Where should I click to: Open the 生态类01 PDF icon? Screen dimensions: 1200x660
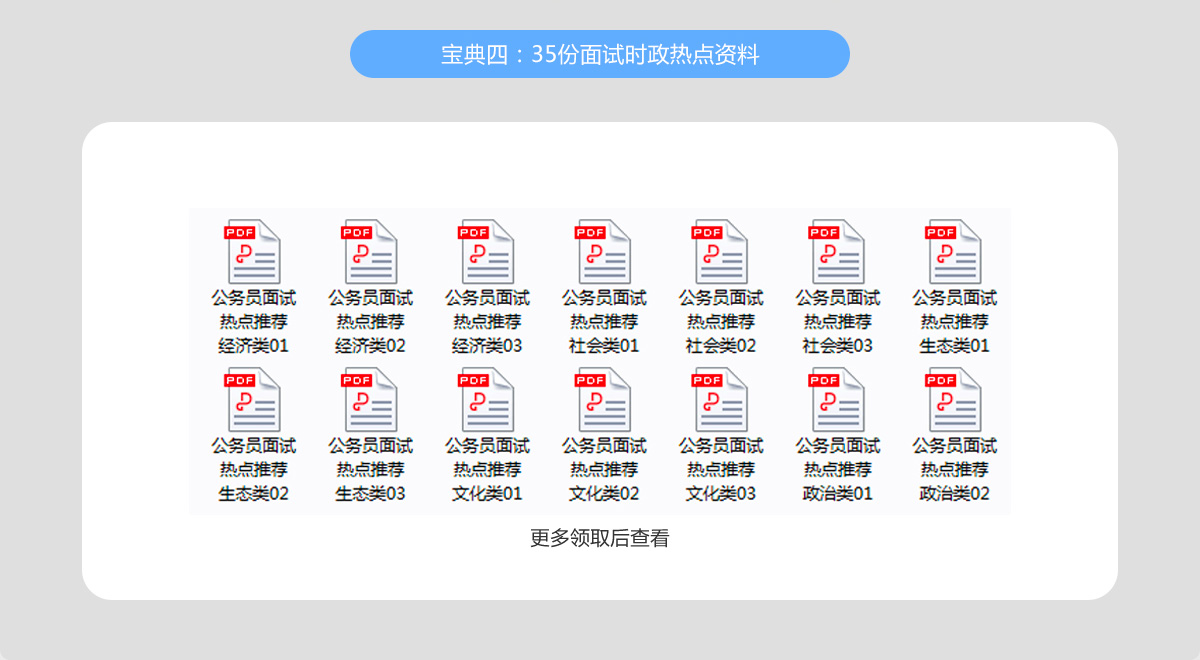pyautogui.click(x=954, y=252)
